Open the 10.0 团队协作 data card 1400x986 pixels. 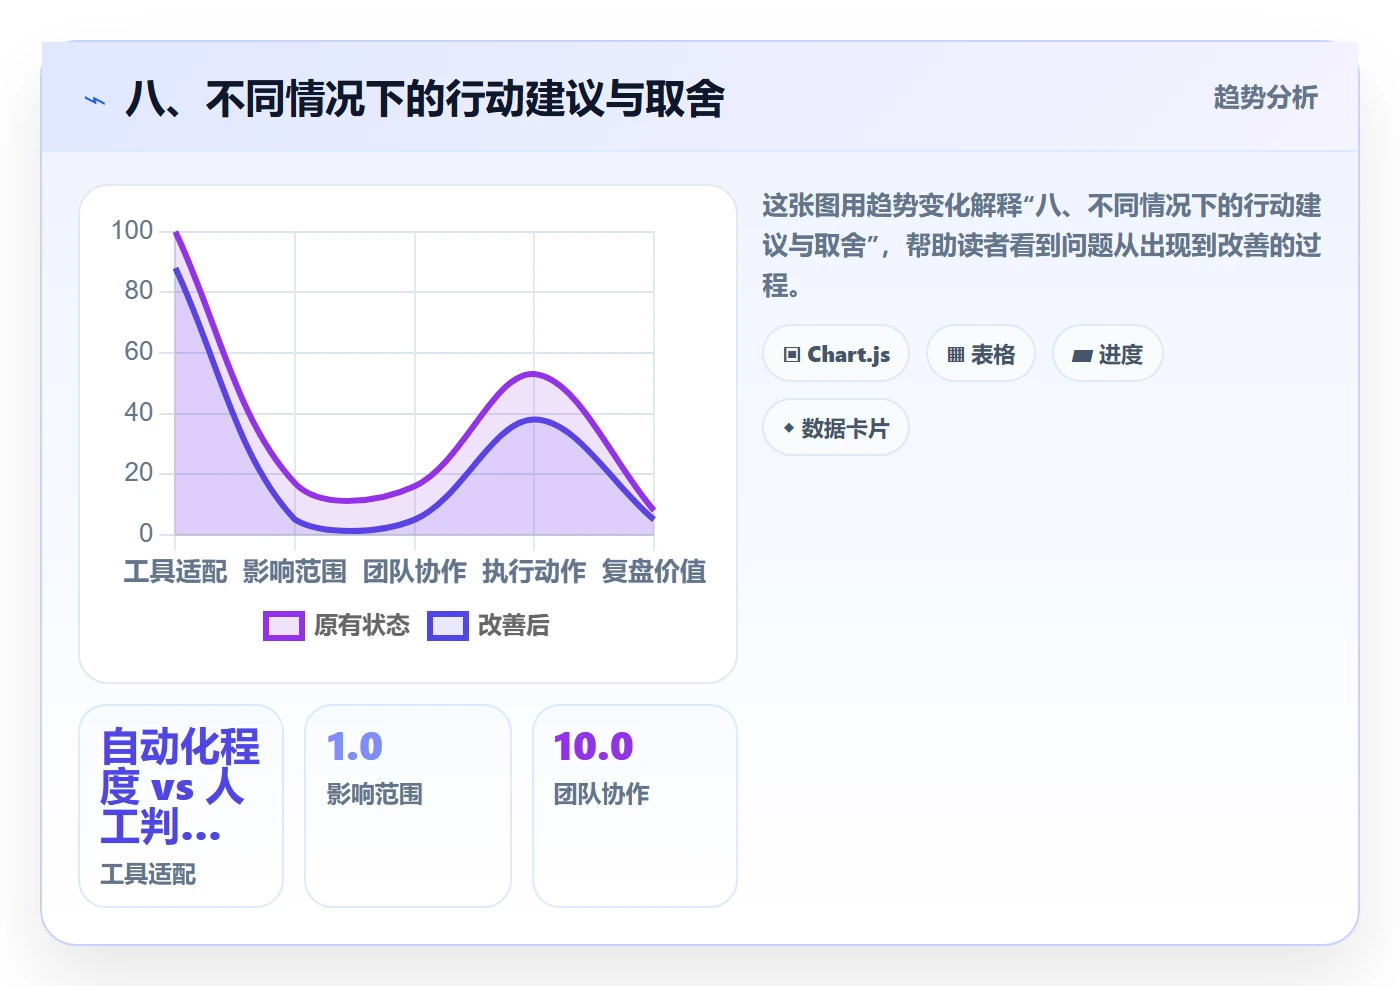click(x=635, y=806)
